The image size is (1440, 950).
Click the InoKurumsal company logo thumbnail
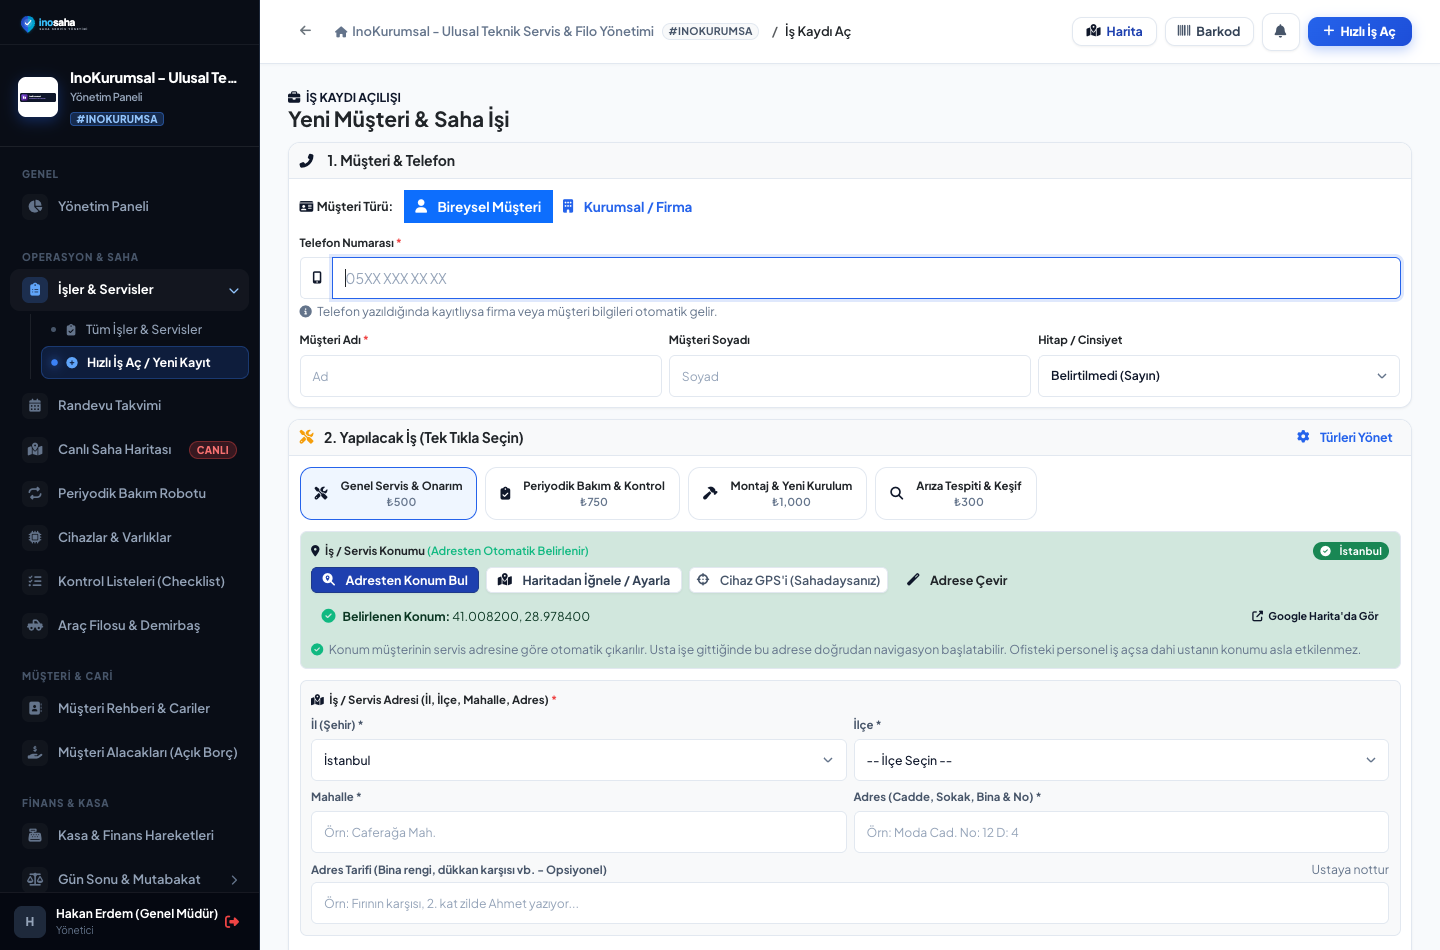point(38,97)
